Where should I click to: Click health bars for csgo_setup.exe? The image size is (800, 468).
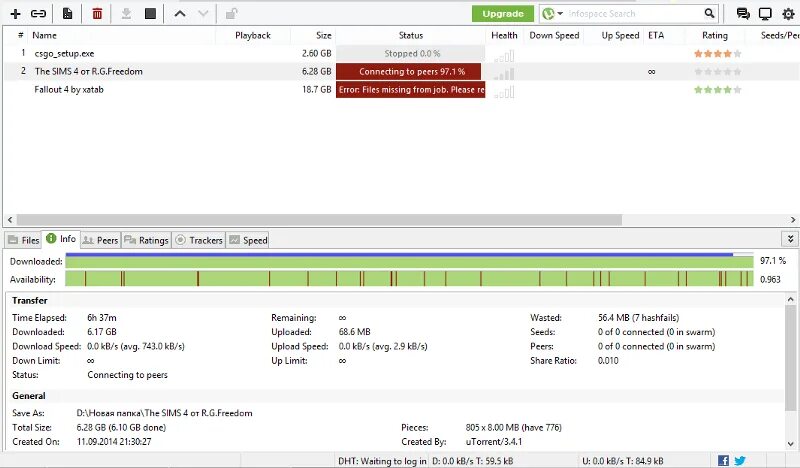point(504,56)
